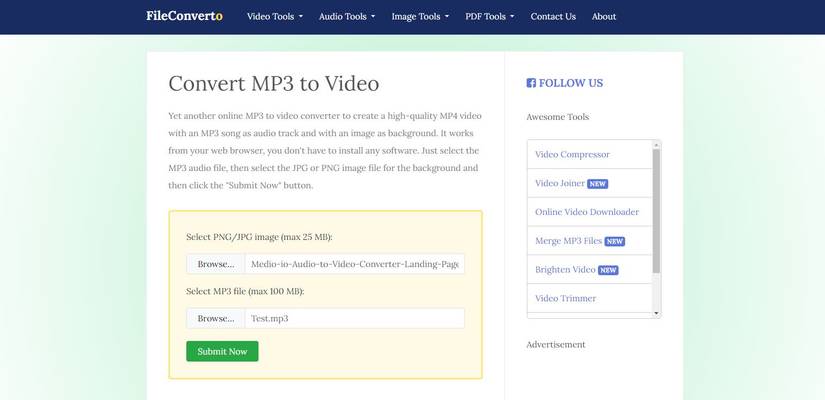The height and width of the screenshot is (400, 825).
Task: Click the tools list scroll-down arrow
Action: (x=656, y=314)
